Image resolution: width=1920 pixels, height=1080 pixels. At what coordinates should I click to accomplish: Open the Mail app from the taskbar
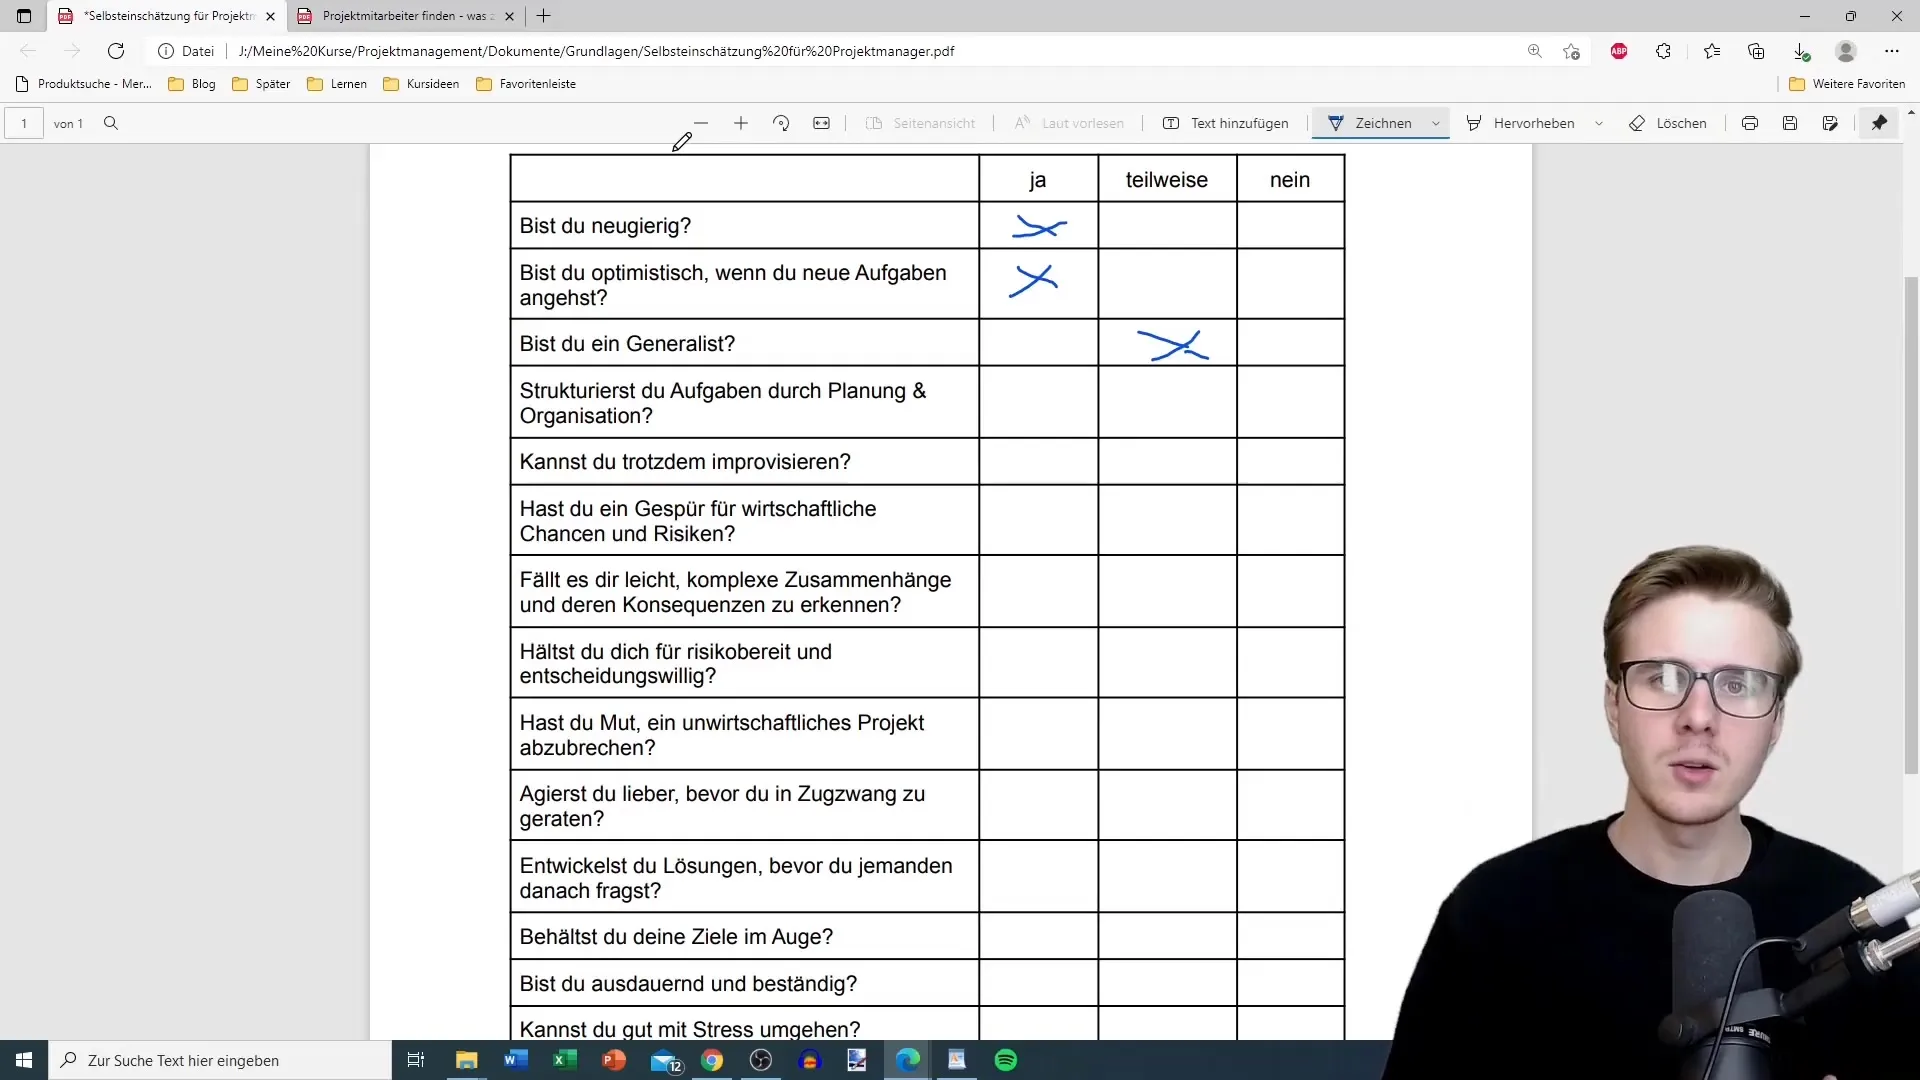(x=665, y=1060)
